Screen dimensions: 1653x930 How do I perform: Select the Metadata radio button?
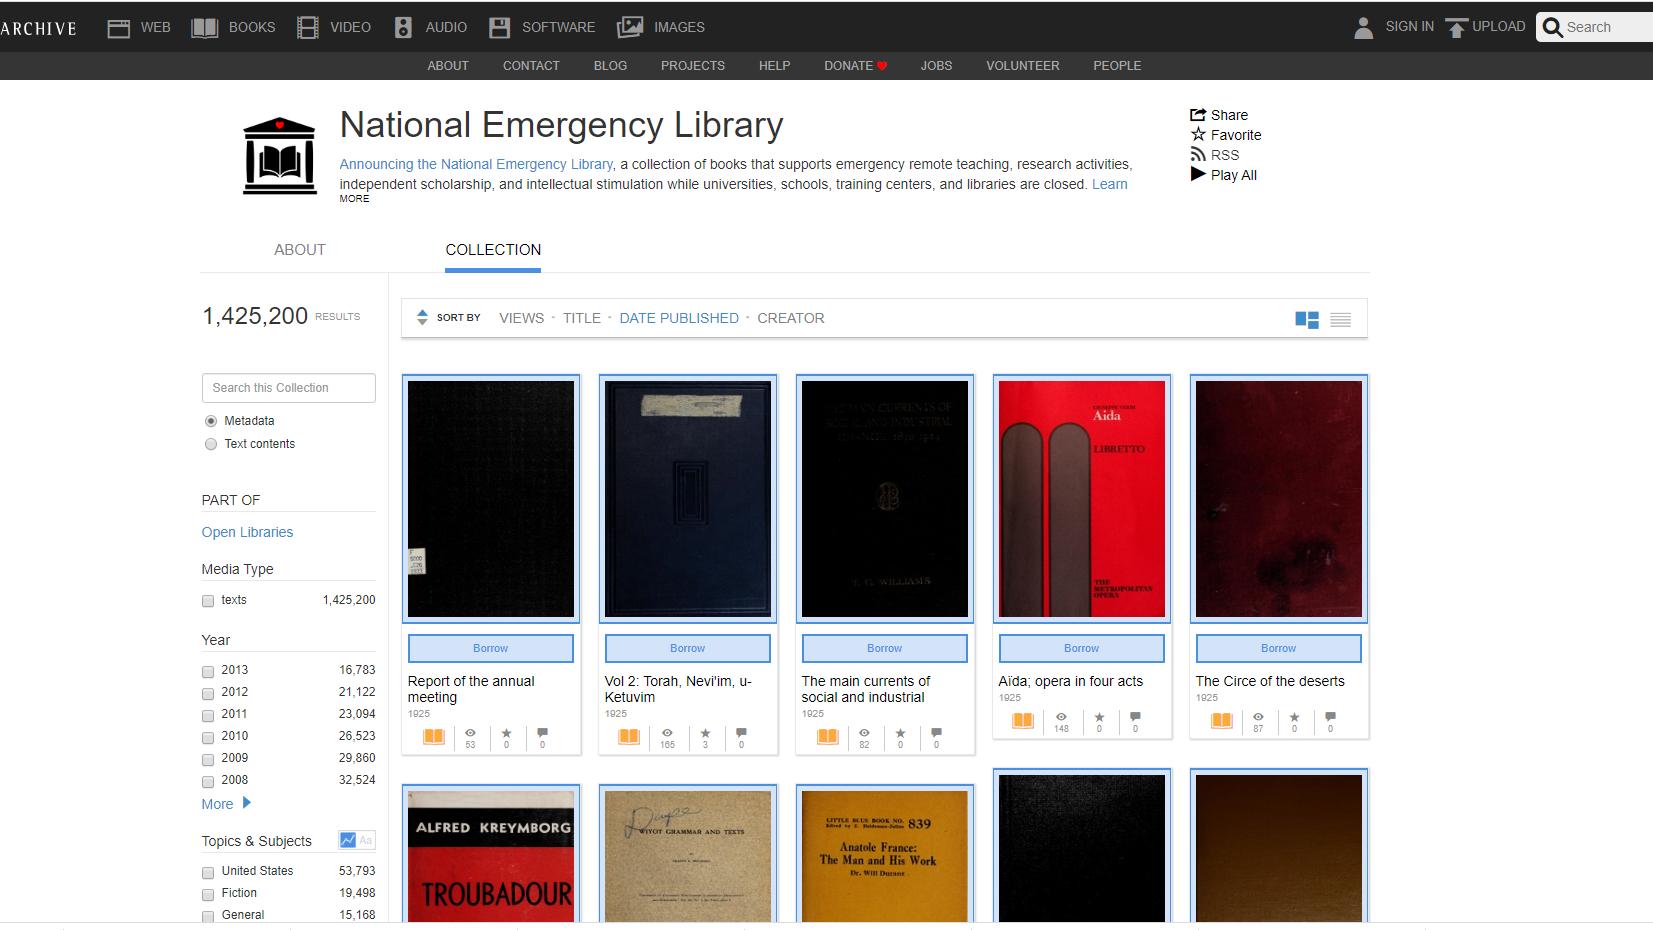(210, 421)
